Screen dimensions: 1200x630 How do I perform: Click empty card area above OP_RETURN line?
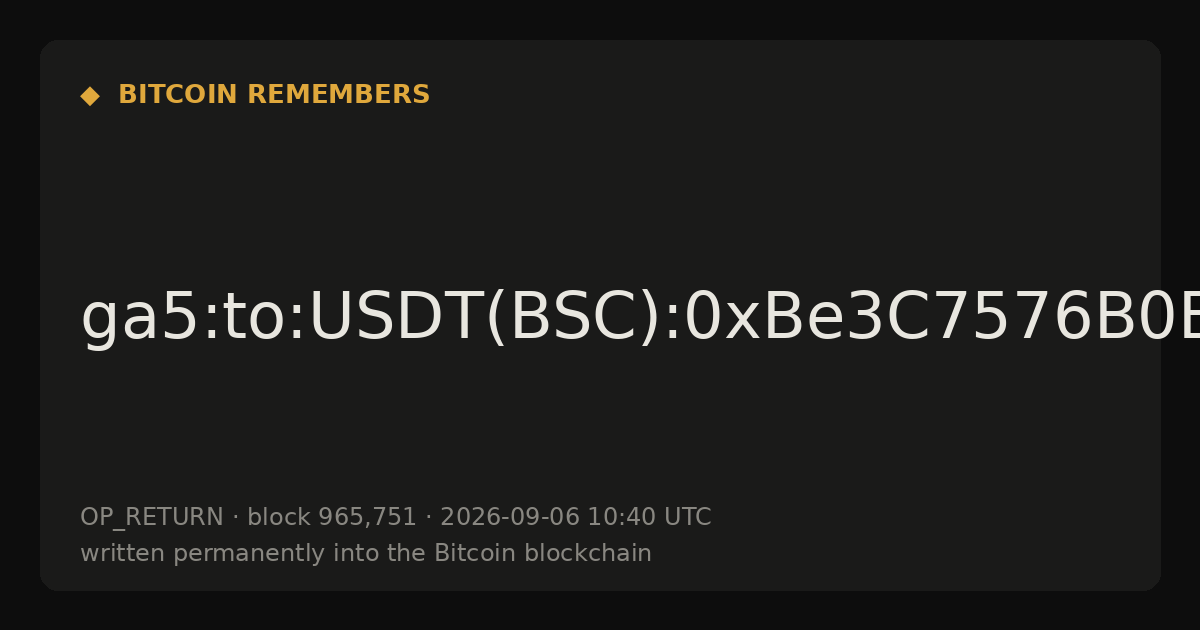[x=600, y=430]
